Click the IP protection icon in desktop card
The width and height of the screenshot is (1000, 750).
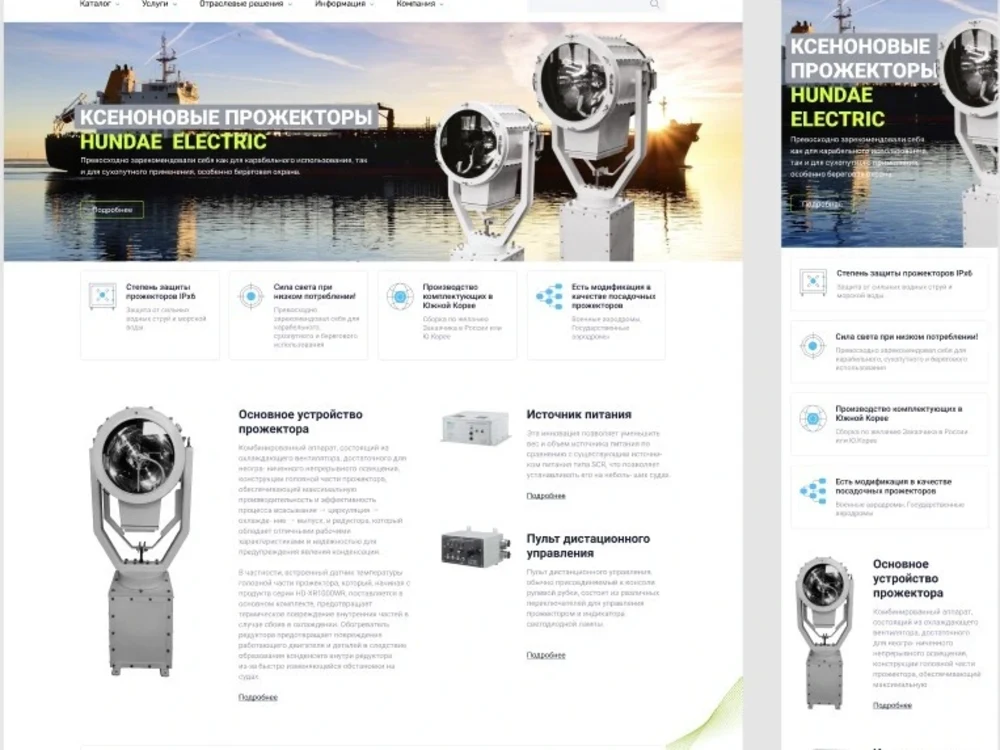[x=102, y=296]
